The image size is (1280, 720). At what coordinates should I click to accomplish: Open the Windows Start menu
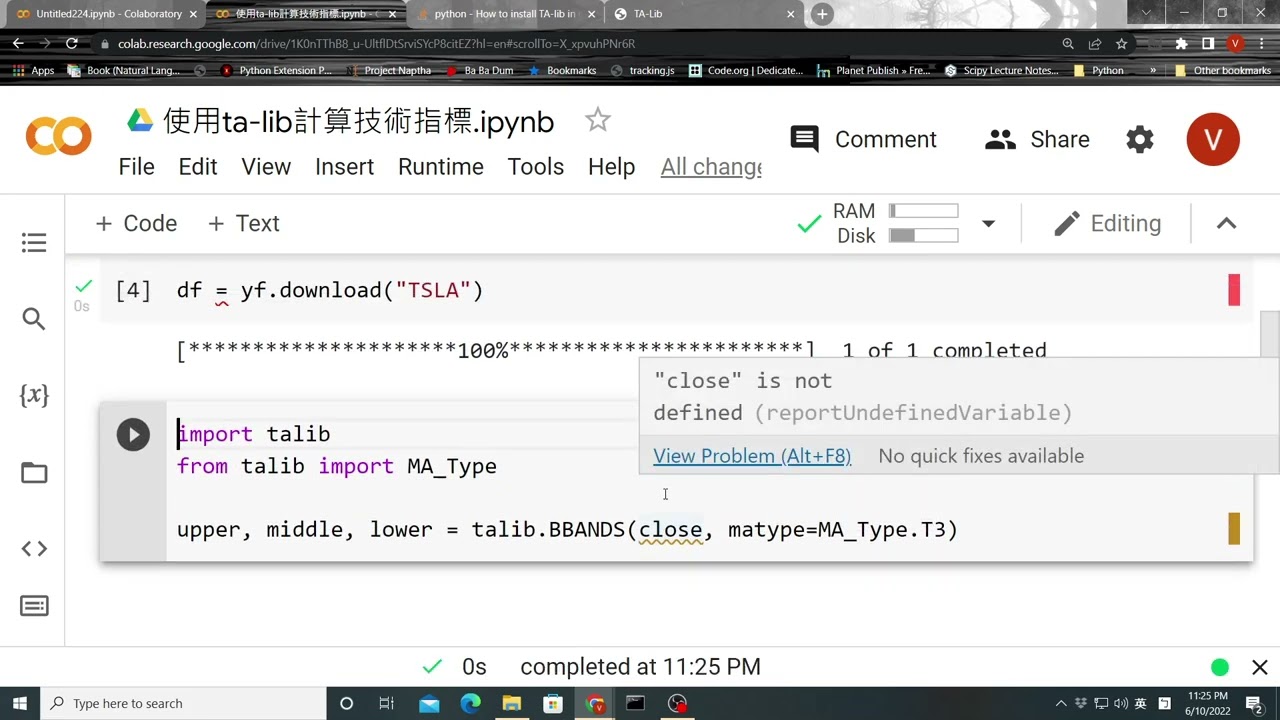tap(19, 703)
